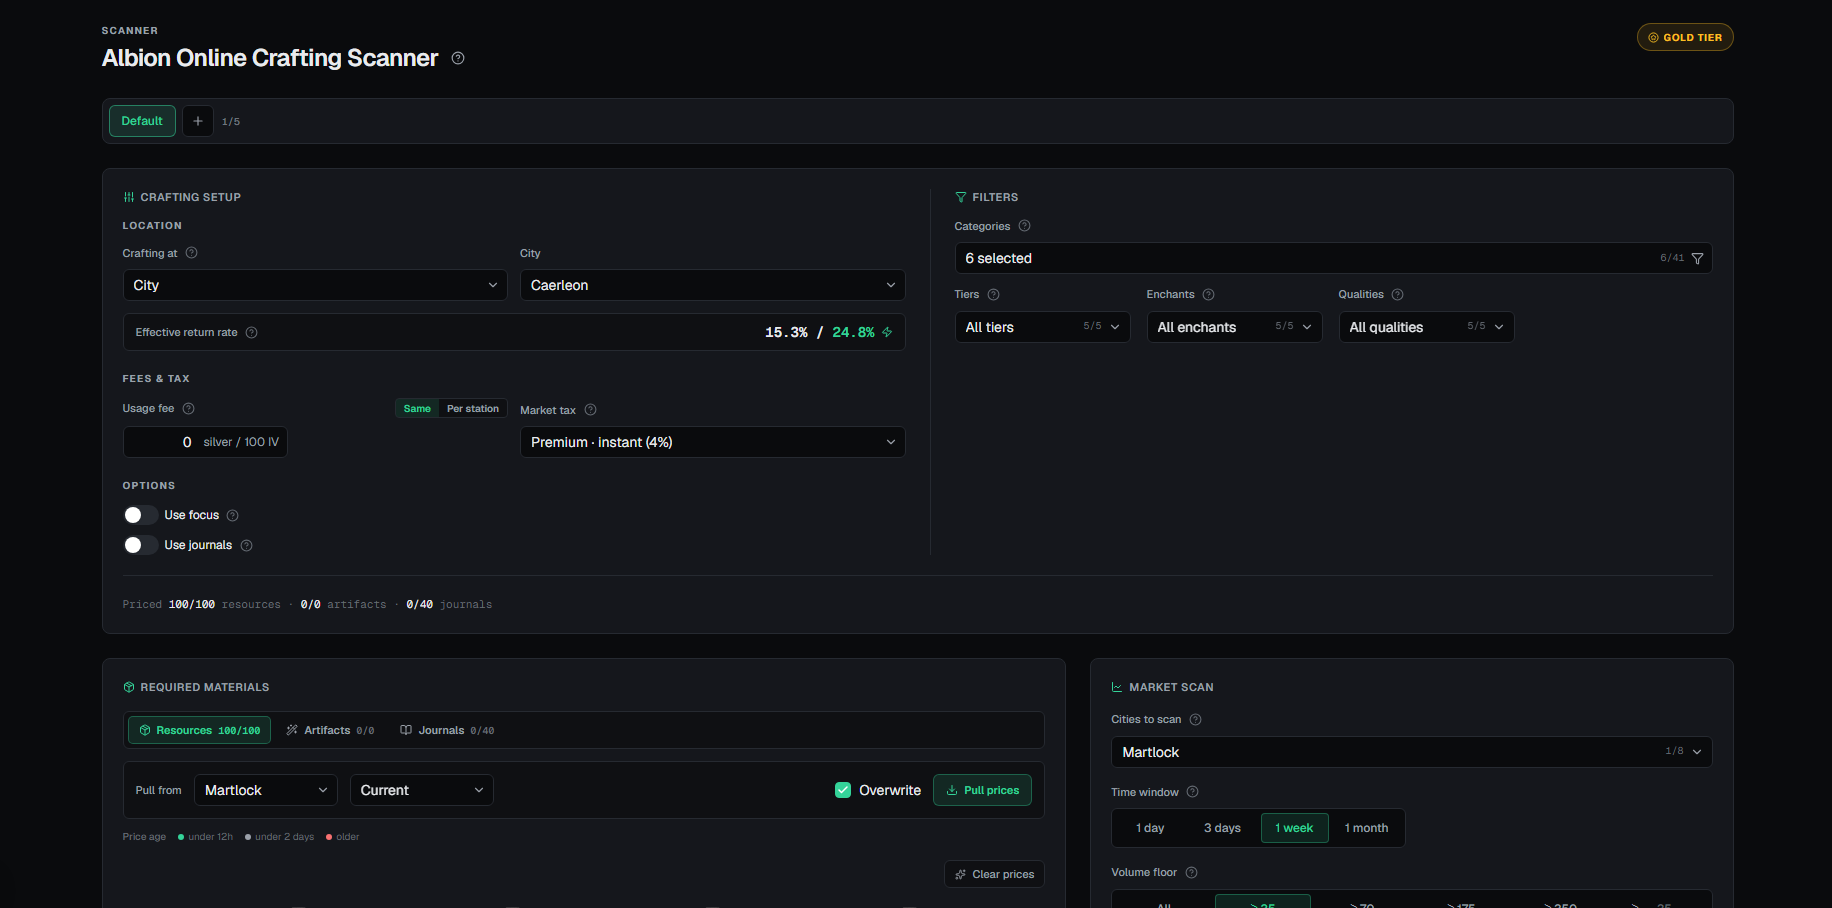Image resolution: width=1832 pixels, height=908 pixels.
Task: Open Market tax dropdown Premium instant (4%)
Action: click(x=712, y=442)
